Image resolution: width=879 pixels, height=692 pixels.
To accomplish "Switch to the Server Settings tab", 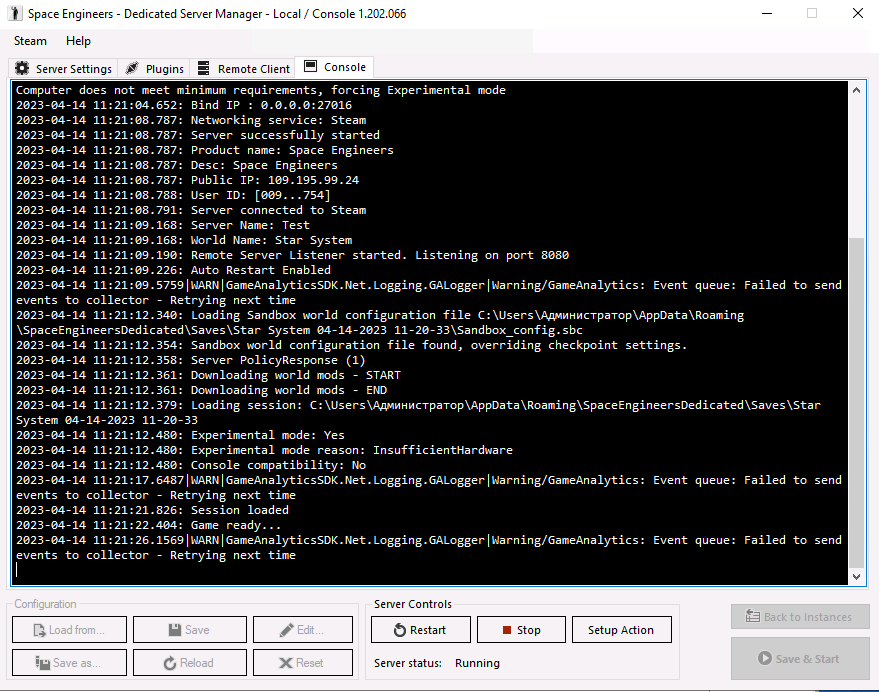I will (64, 69).
